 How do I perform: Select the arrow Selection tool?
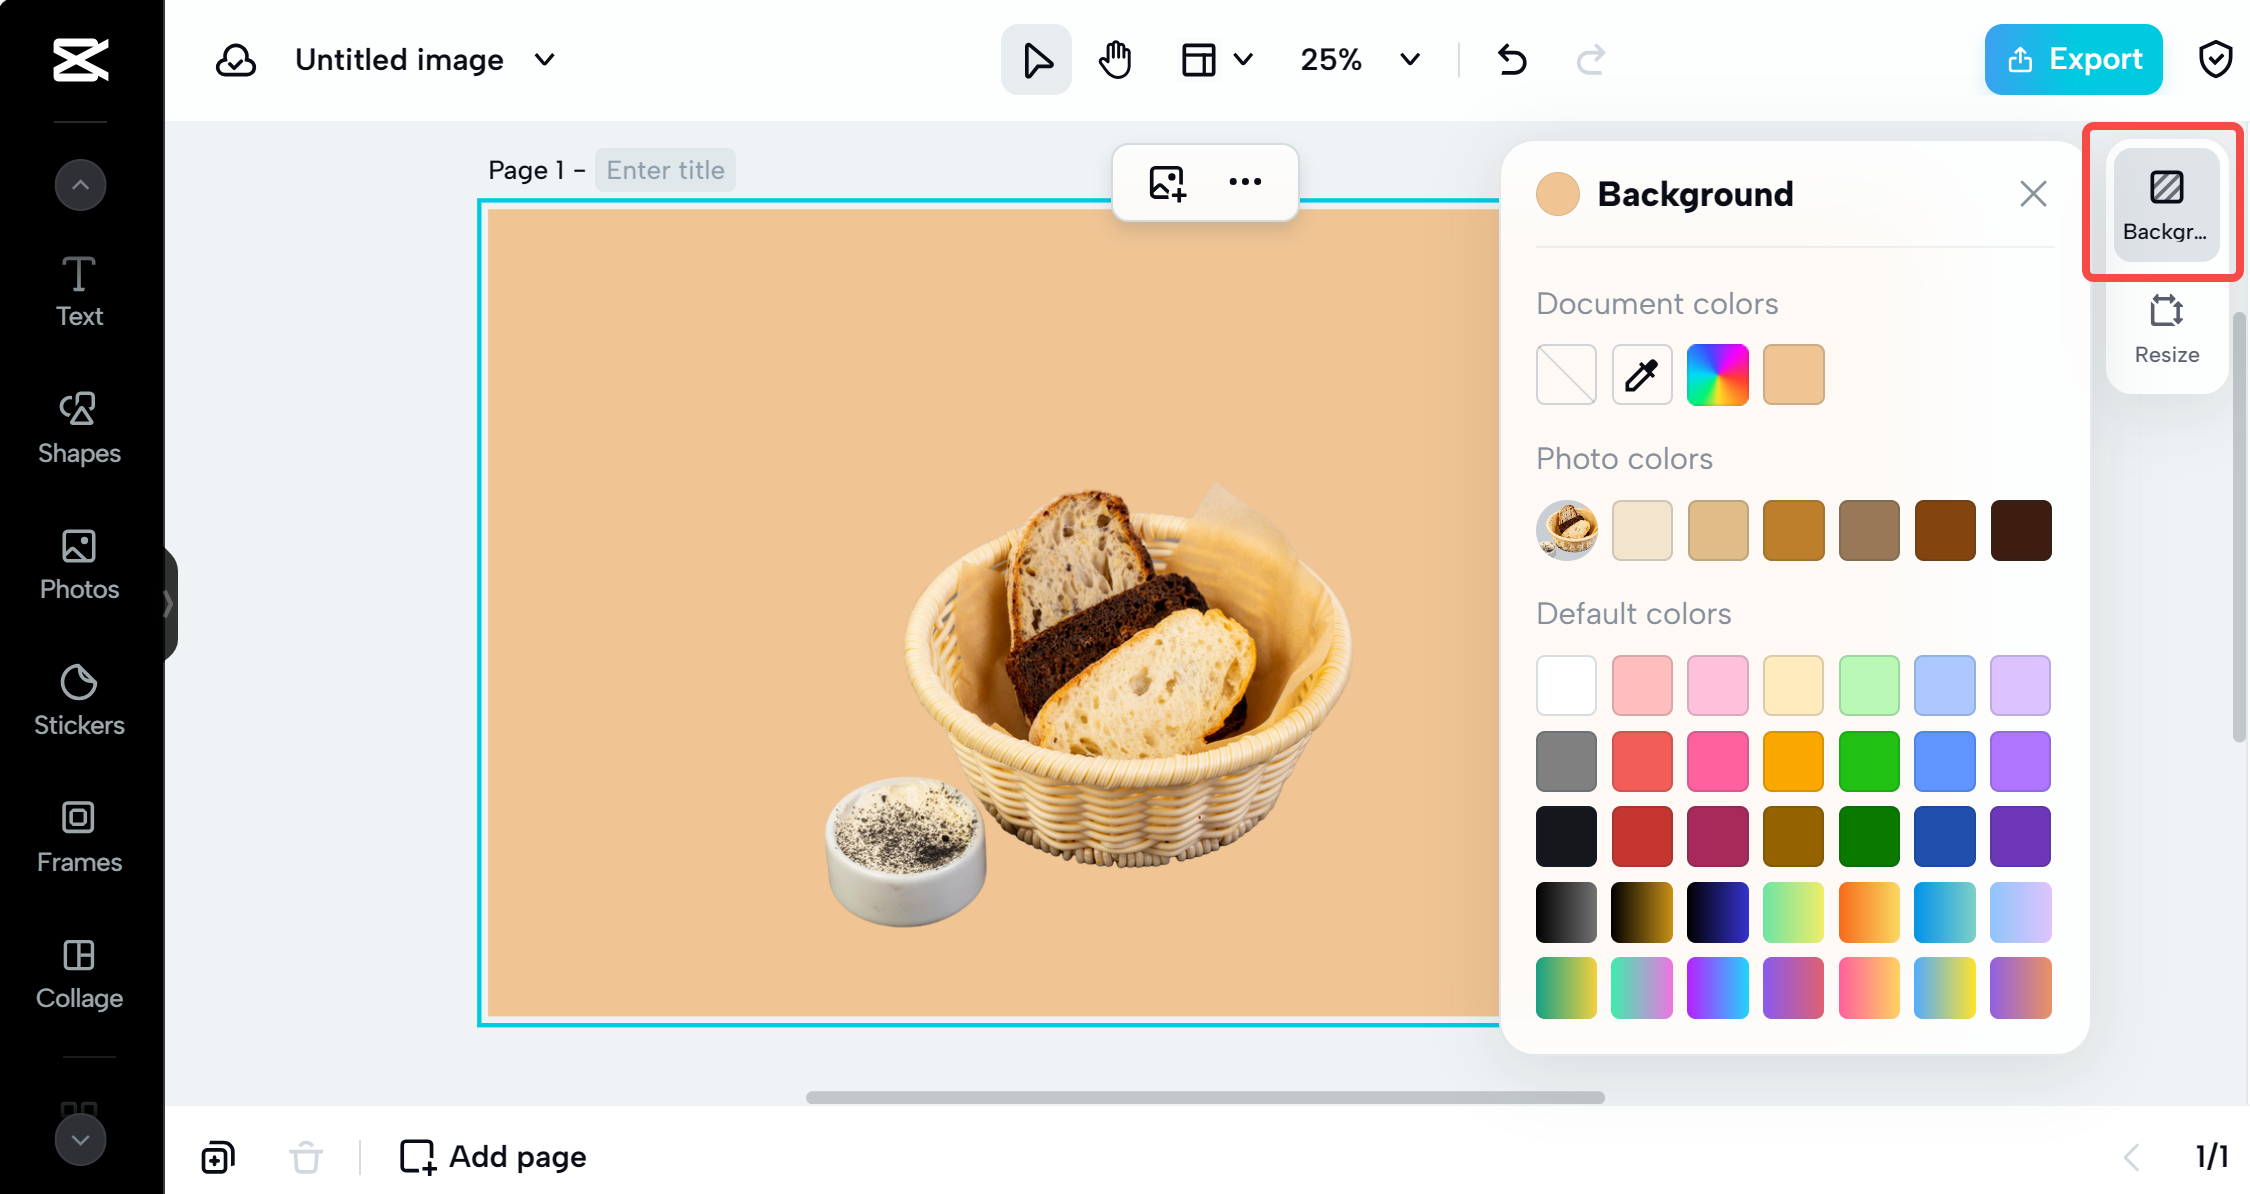(1037, 60)
